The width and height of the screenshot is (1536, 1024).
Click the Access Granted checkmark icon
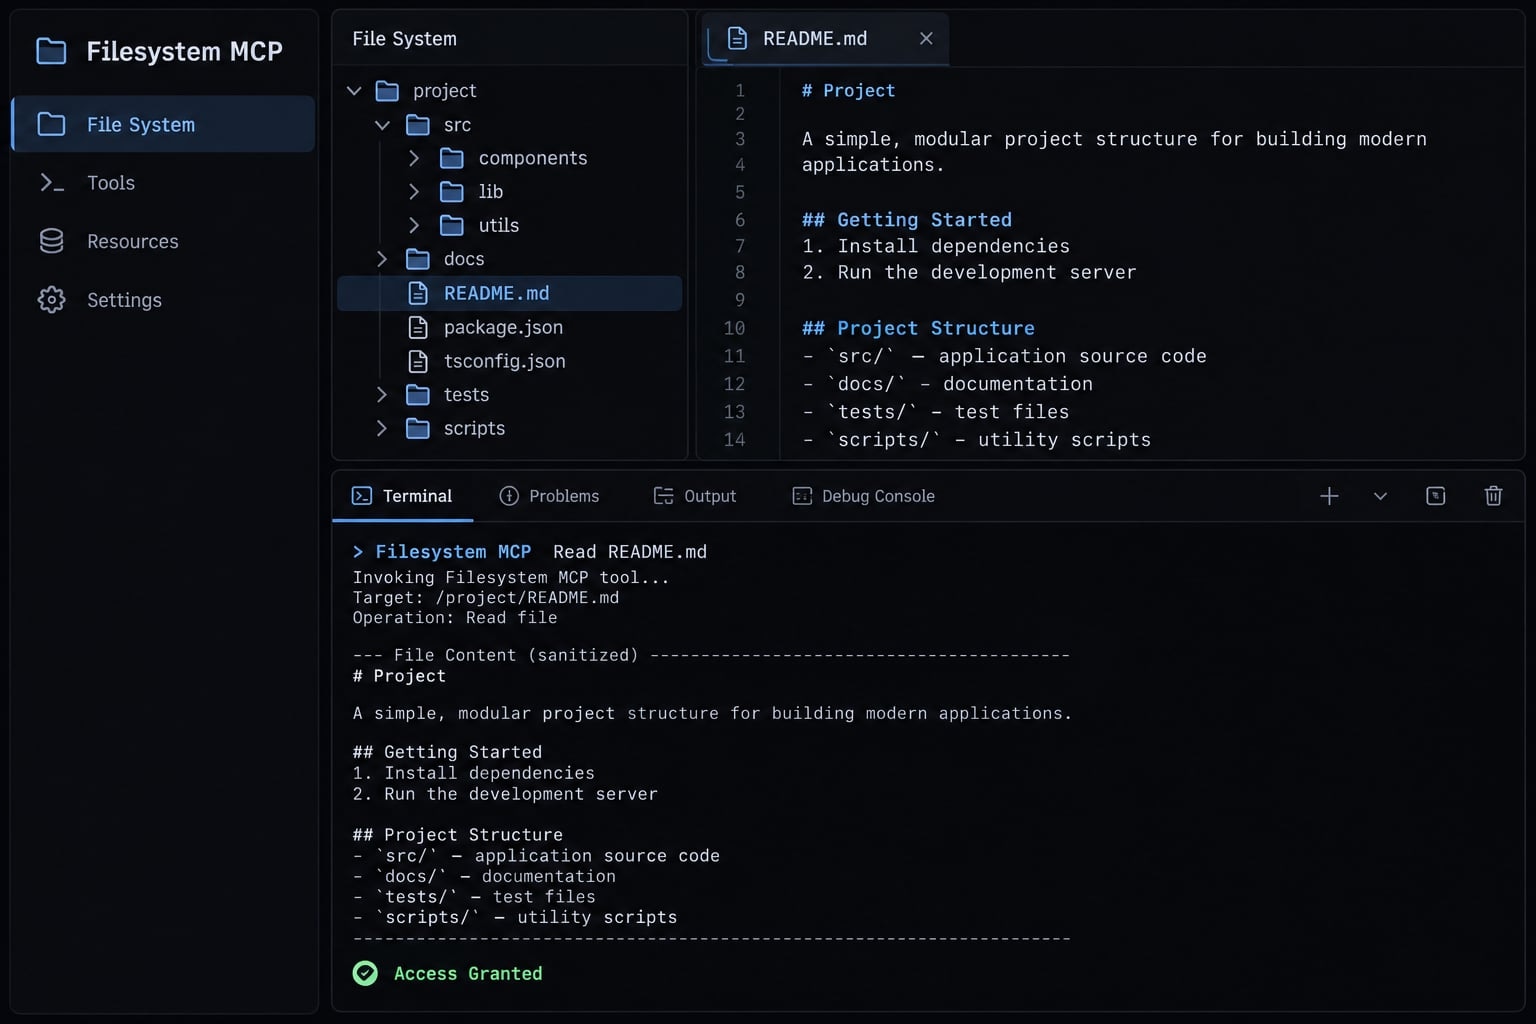[365, 973]
